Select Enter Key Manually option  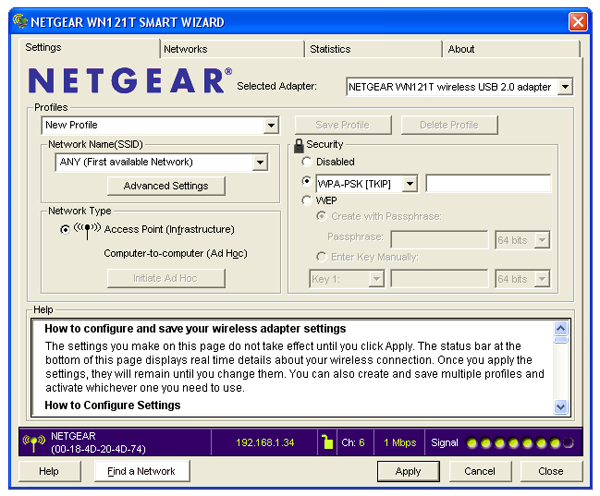[x=321, y=257]
